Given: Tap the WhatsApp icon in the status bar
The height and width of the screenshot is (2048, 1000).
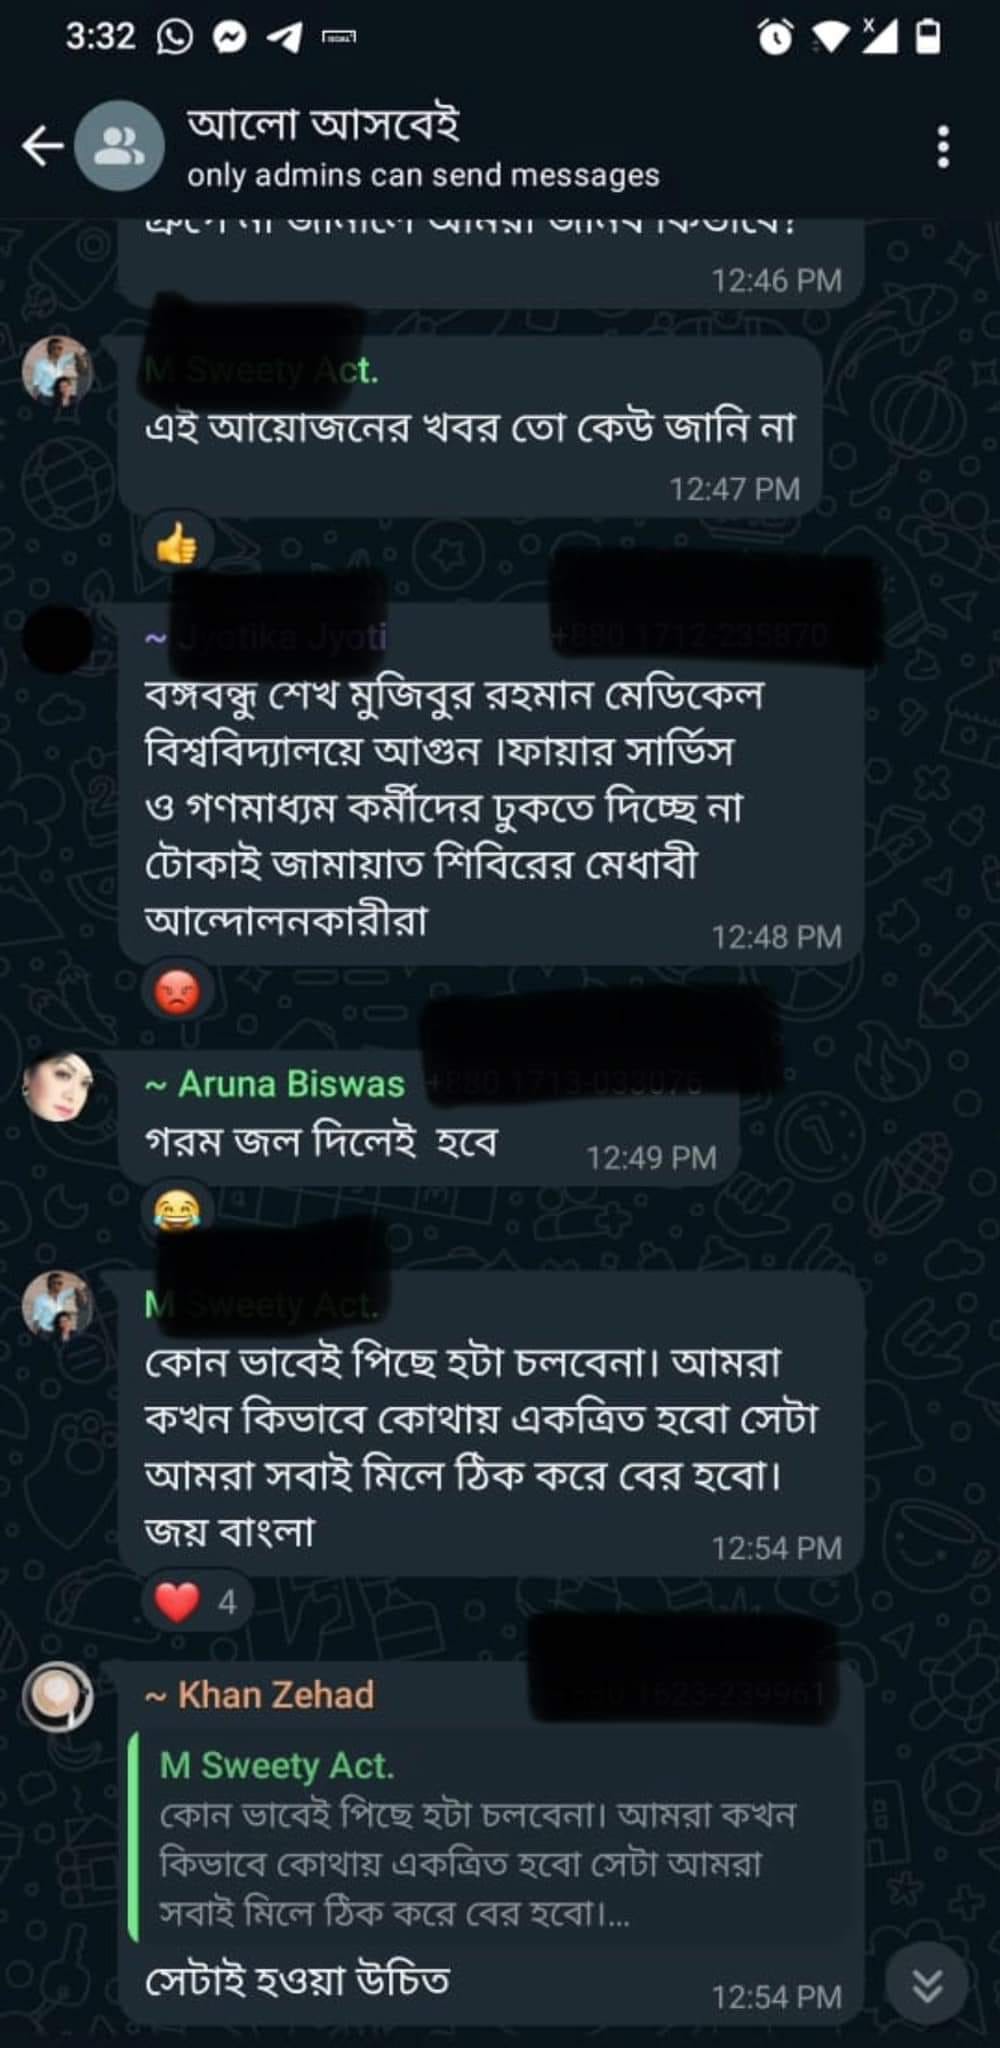Looking at the screenshot, I should (175, 38).
